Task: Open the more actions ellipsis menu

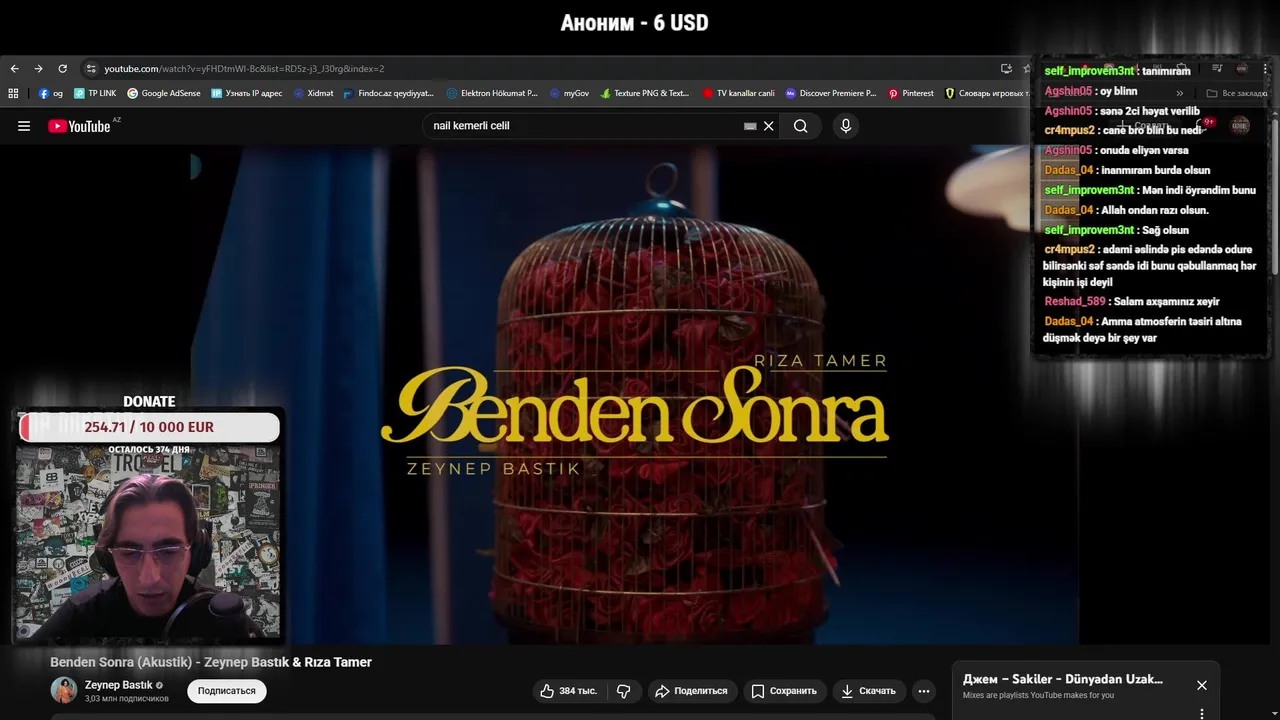Action: [x=924, y=691]
